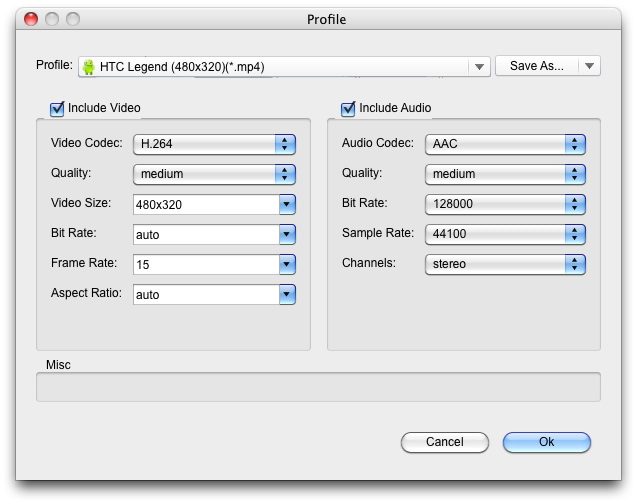637x504 pixels.
Task: Open the audio Quality medium popup
Action: [505, 174]
